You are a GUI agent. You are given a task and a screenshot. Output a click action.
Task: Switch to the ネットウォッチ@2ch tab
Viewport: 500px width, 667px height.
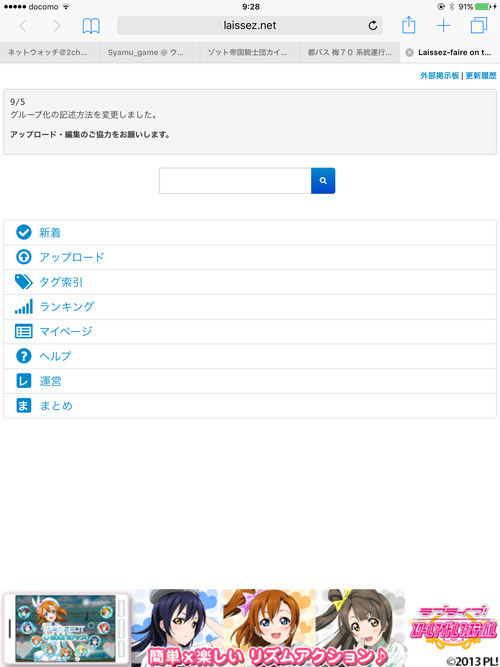50,53
